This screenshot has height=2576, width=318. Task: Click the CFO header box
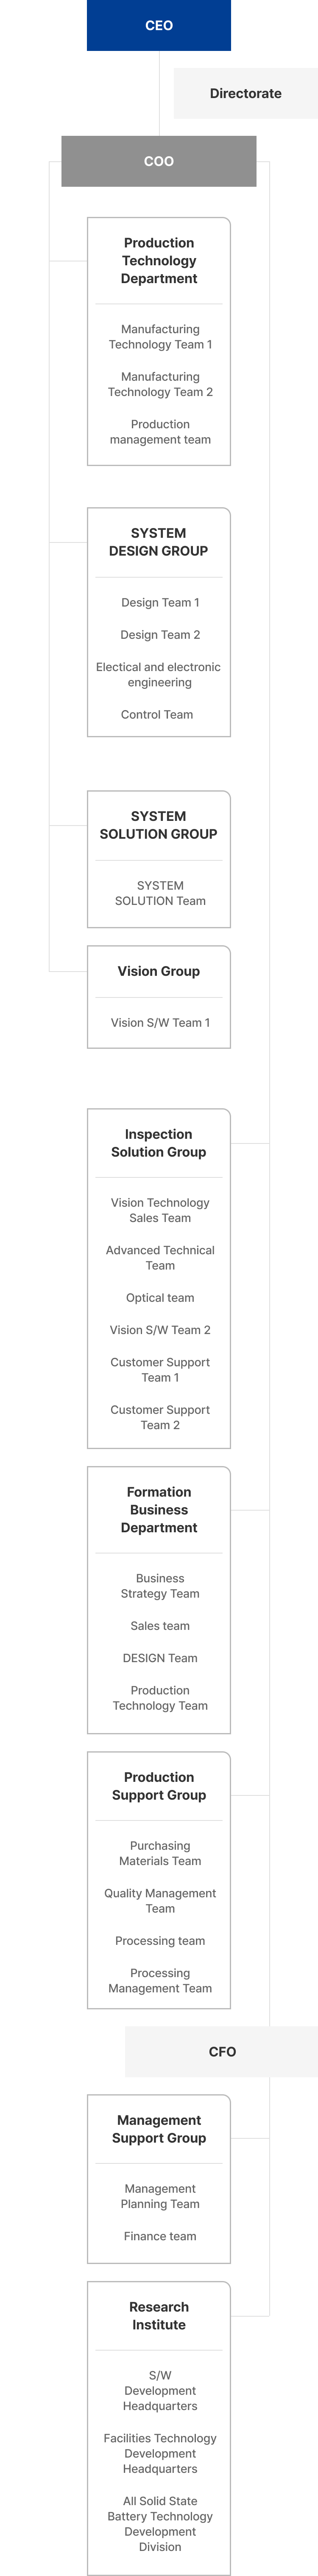tap(222, 2051)
